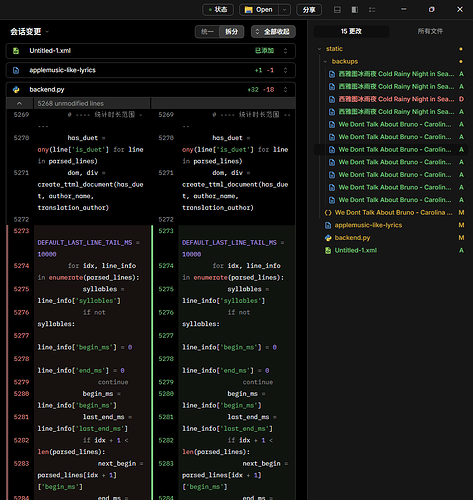
Task: Switch to the 15 更改 tab
Action: pos(351,31)
